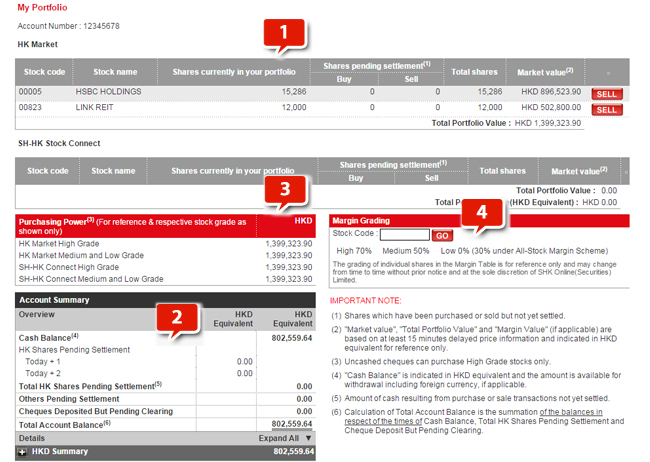This screenshot has height=462, width=650.
Task: Click LINK REIT shares in portfolio value 12,000
Action: tap(294, 107)
